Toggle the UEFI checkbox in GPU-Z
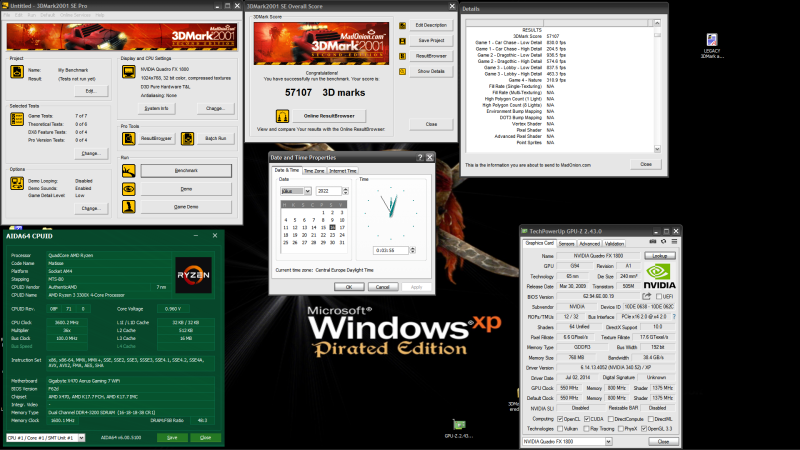The height and width of the screenshot is (450, 800). [659, 296]
